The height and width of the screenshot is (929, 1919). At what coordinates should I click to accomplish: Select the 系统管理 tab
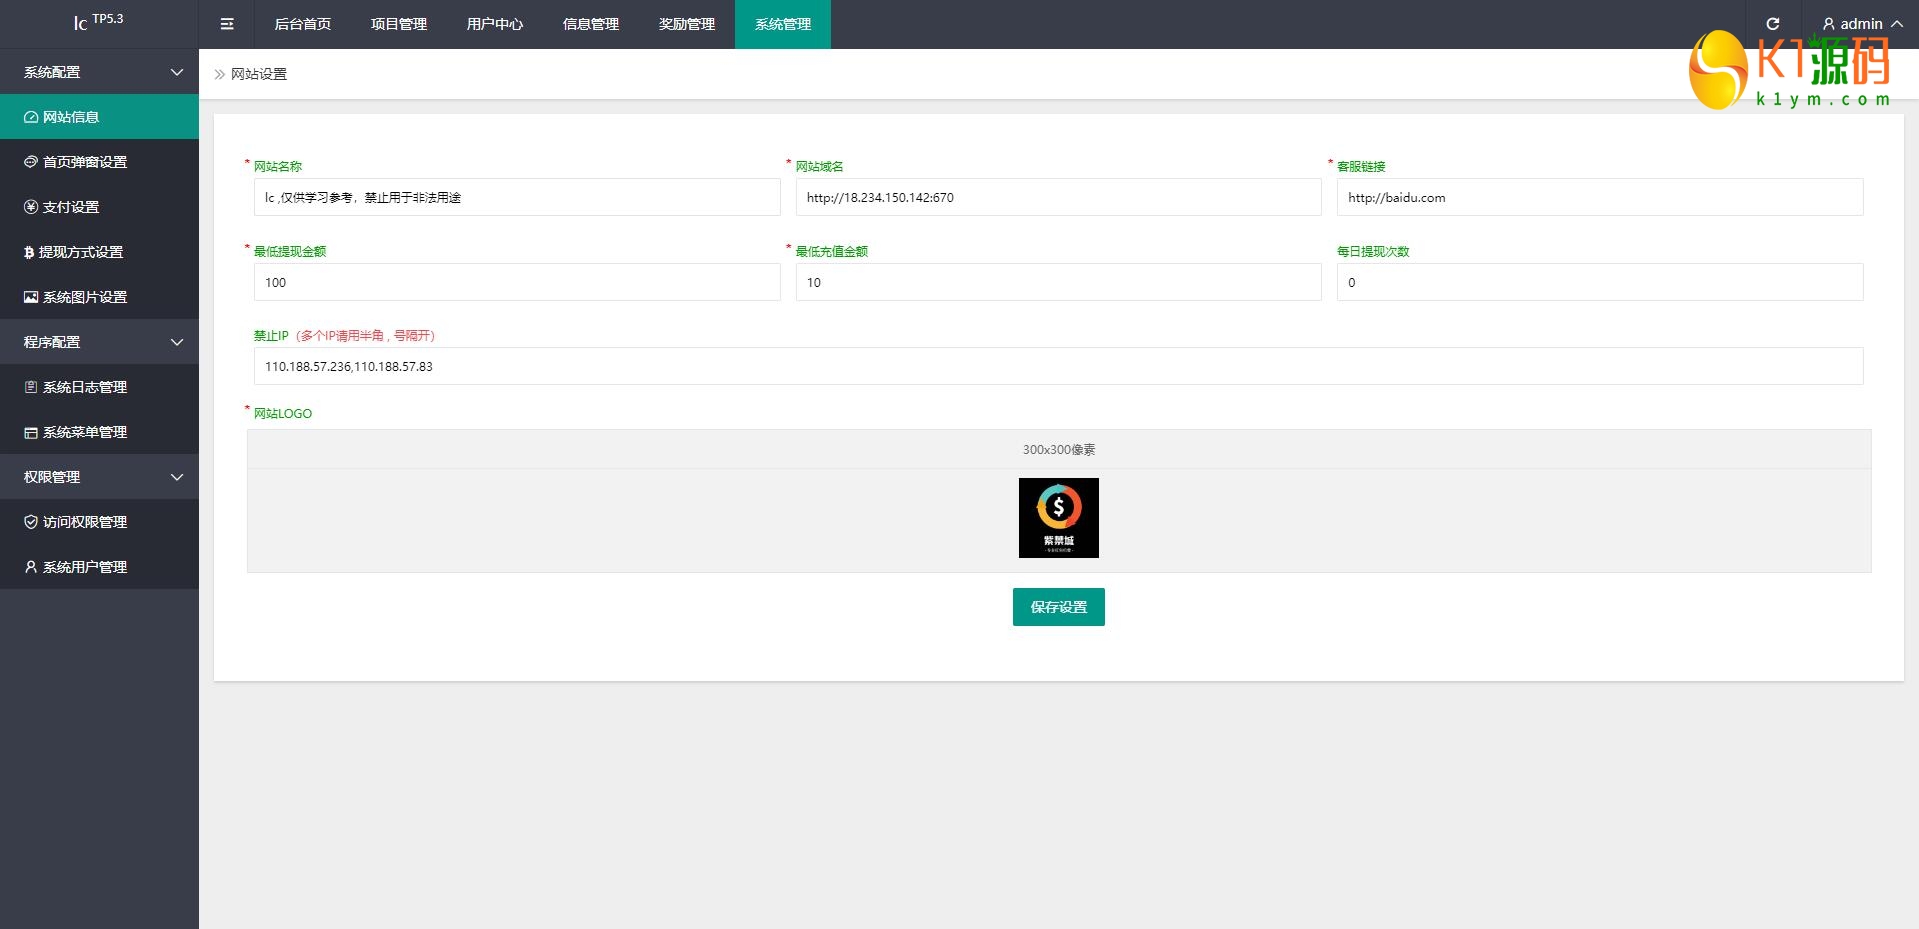(x=783, y=24)
